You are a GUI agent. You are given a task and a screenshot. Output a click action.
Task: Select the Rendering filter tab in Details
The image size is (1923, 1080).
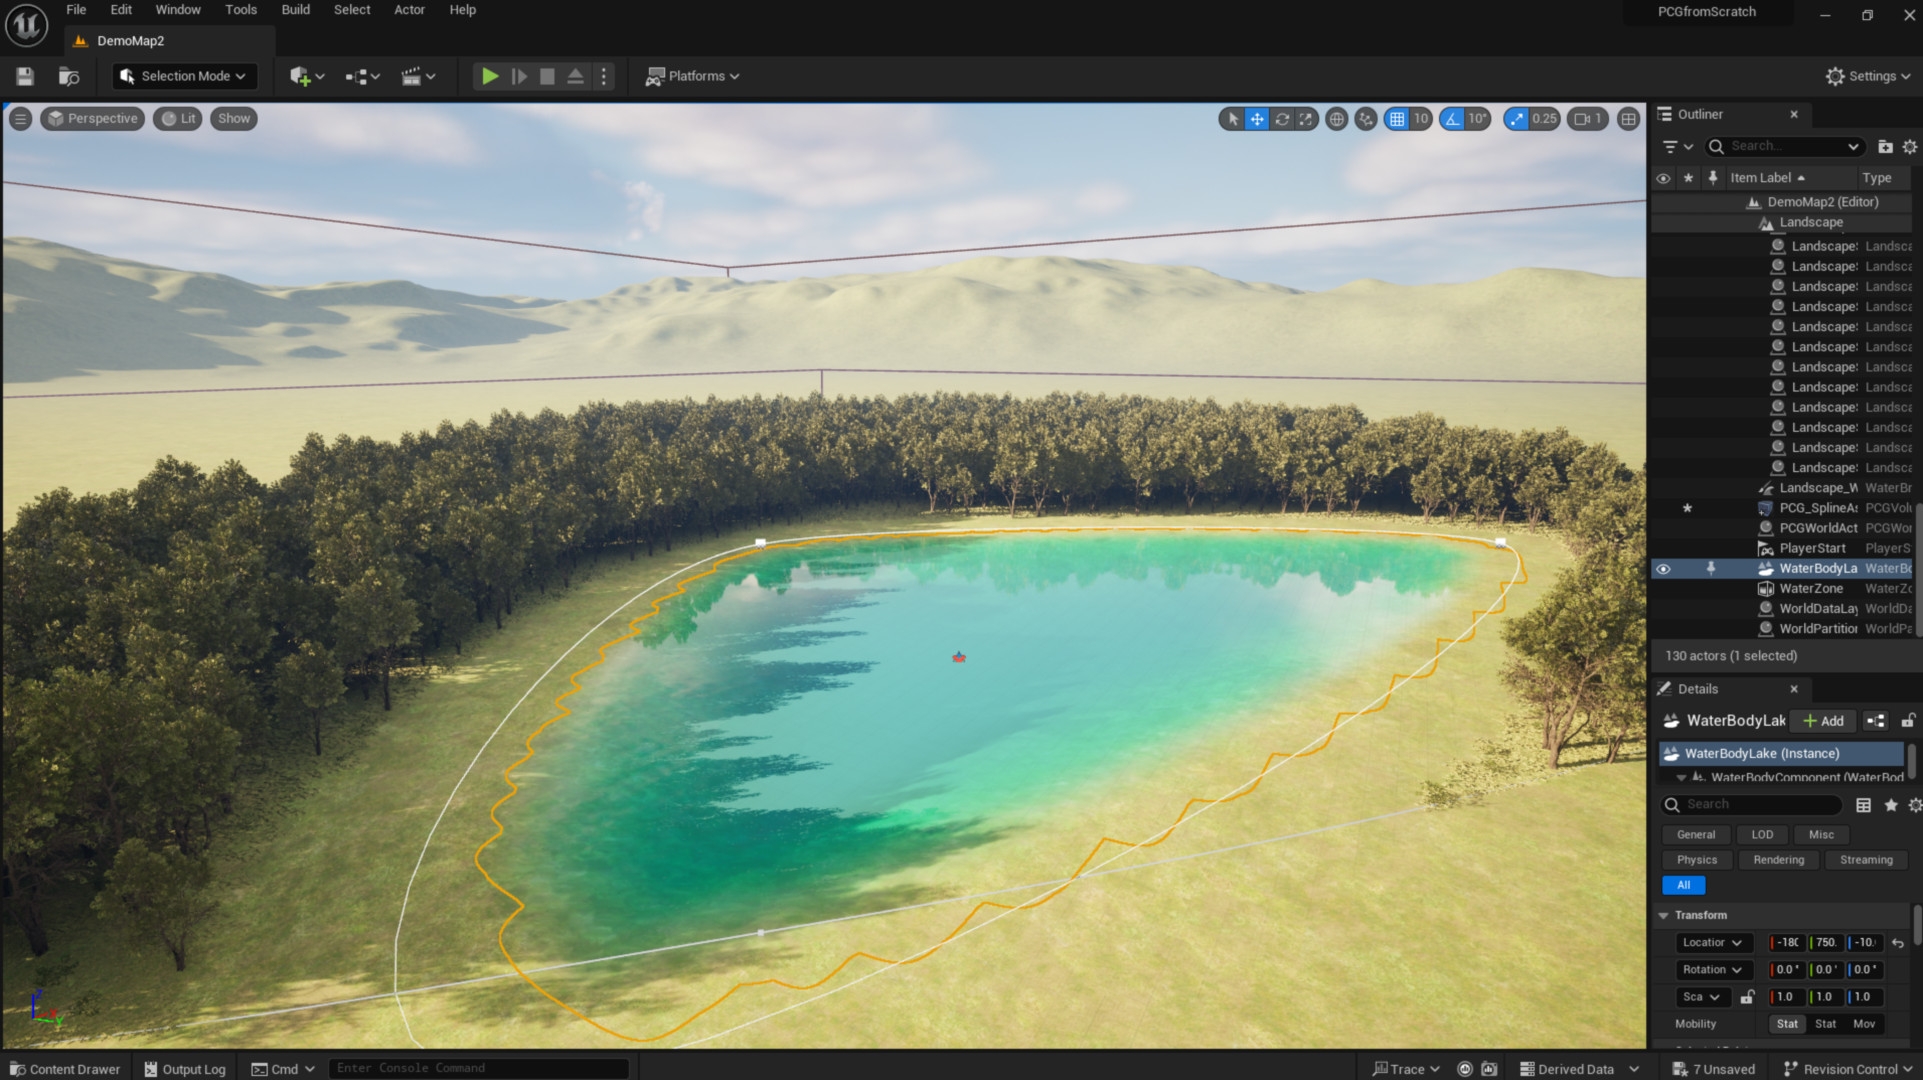click(x=1778, y=860)
